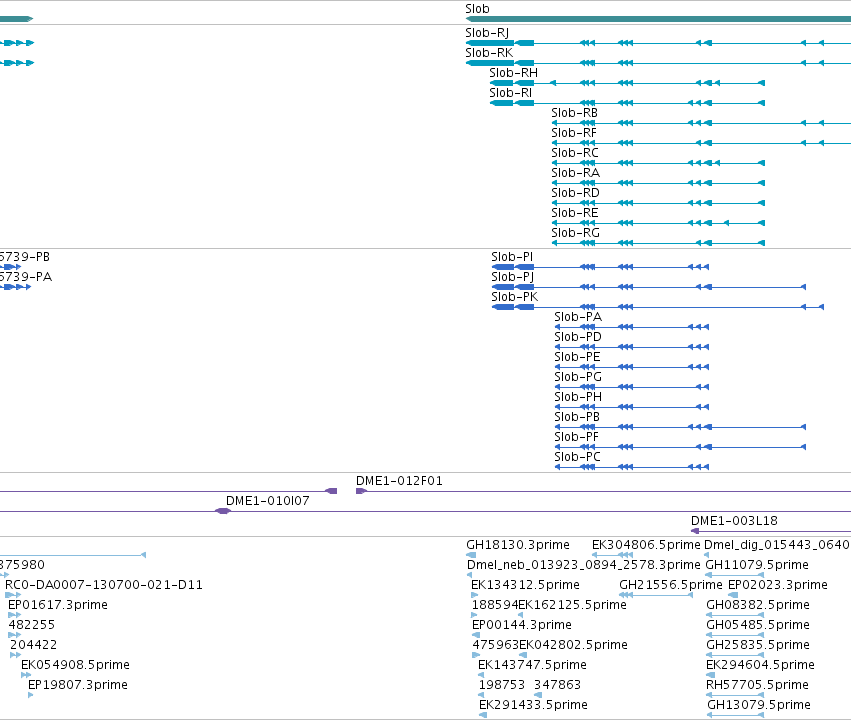Click the RH57705.5prime EST label
Image resolution: width=851 pixels, height=720 pixels.
pyautogui.click(x=757, y=686)
